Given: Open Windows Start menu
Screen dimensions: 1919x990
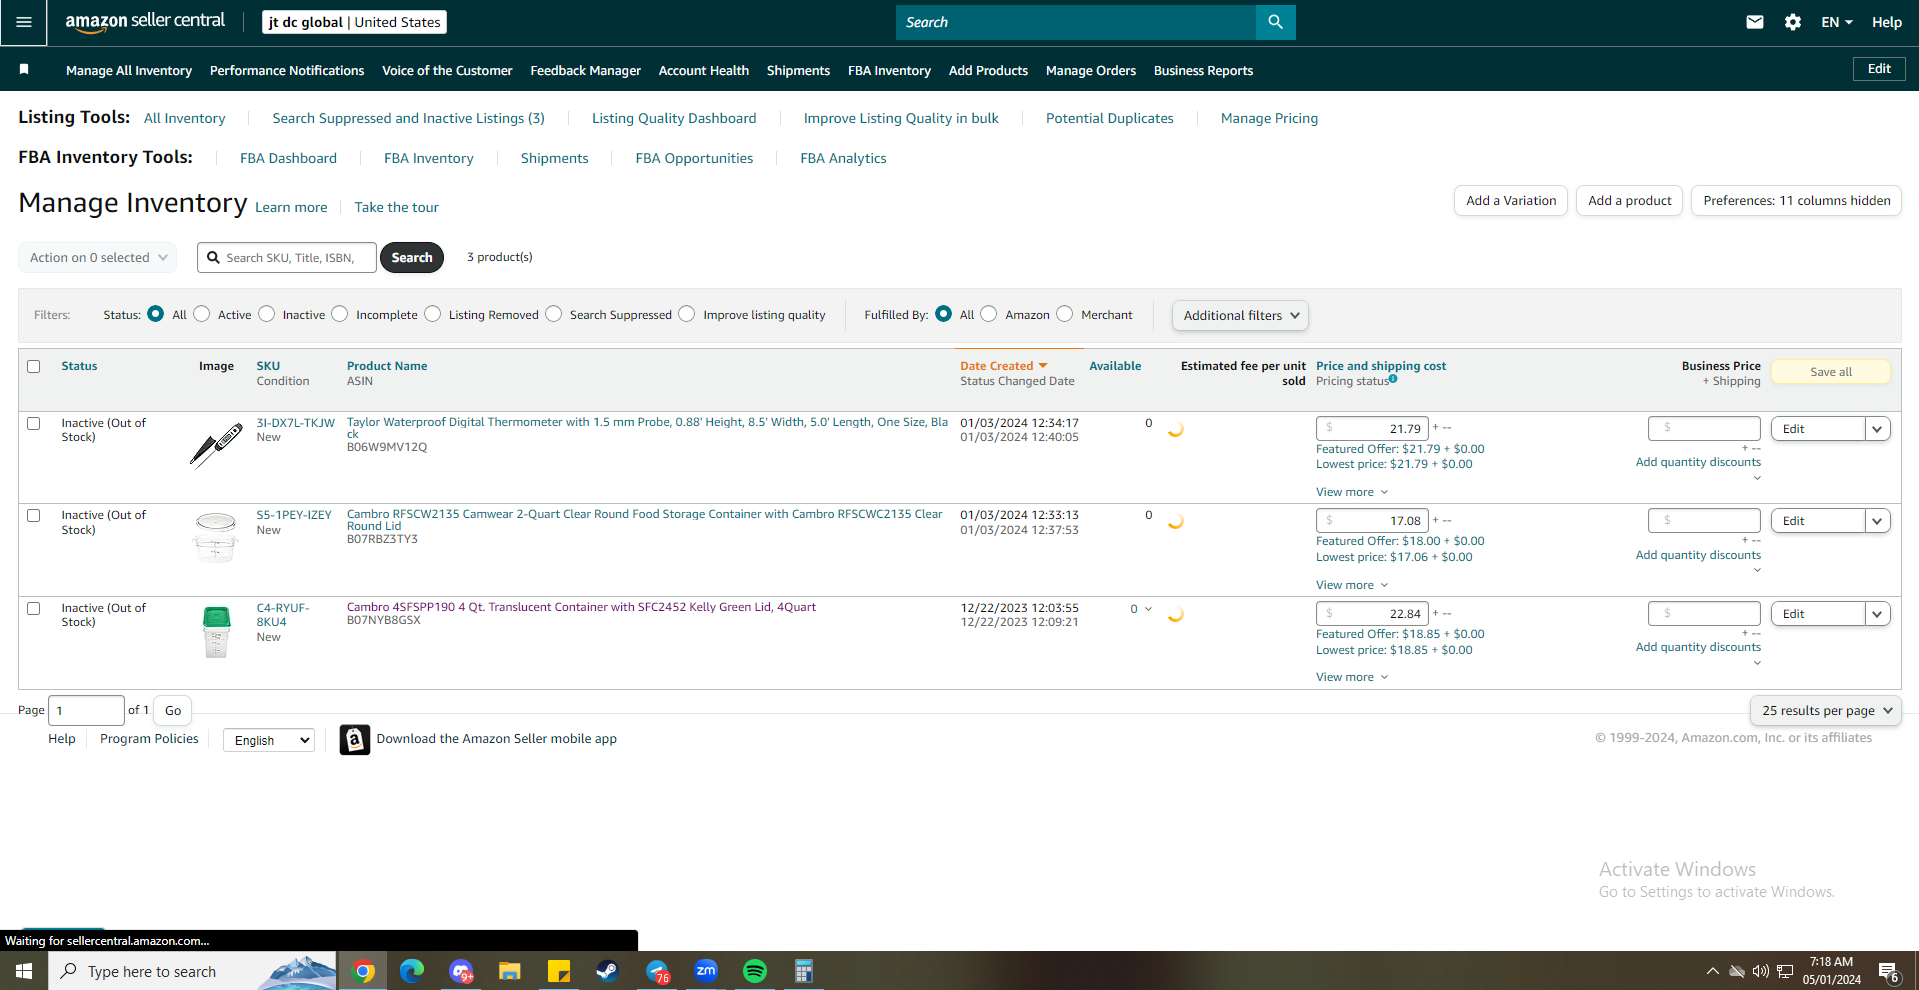Looking at the screenshot, I should coord(24,971).
